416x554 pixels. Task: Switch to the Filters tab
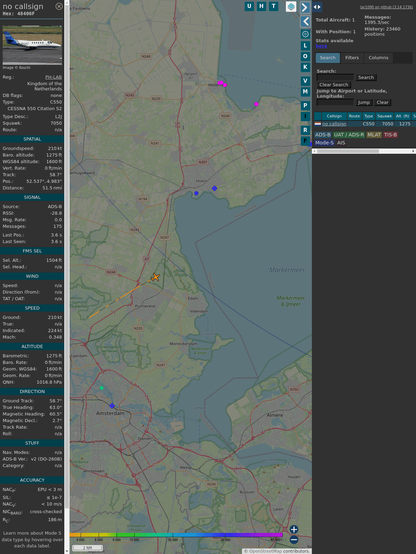click(x=352, y=58)
